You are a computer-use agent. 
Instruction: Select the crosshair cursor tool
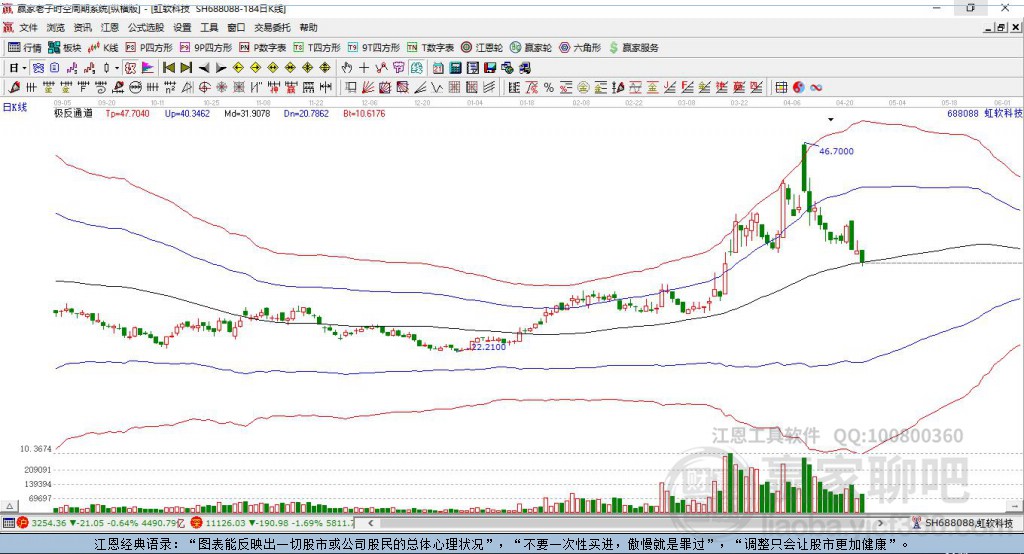pyautogui.click(x=364, y=68)
